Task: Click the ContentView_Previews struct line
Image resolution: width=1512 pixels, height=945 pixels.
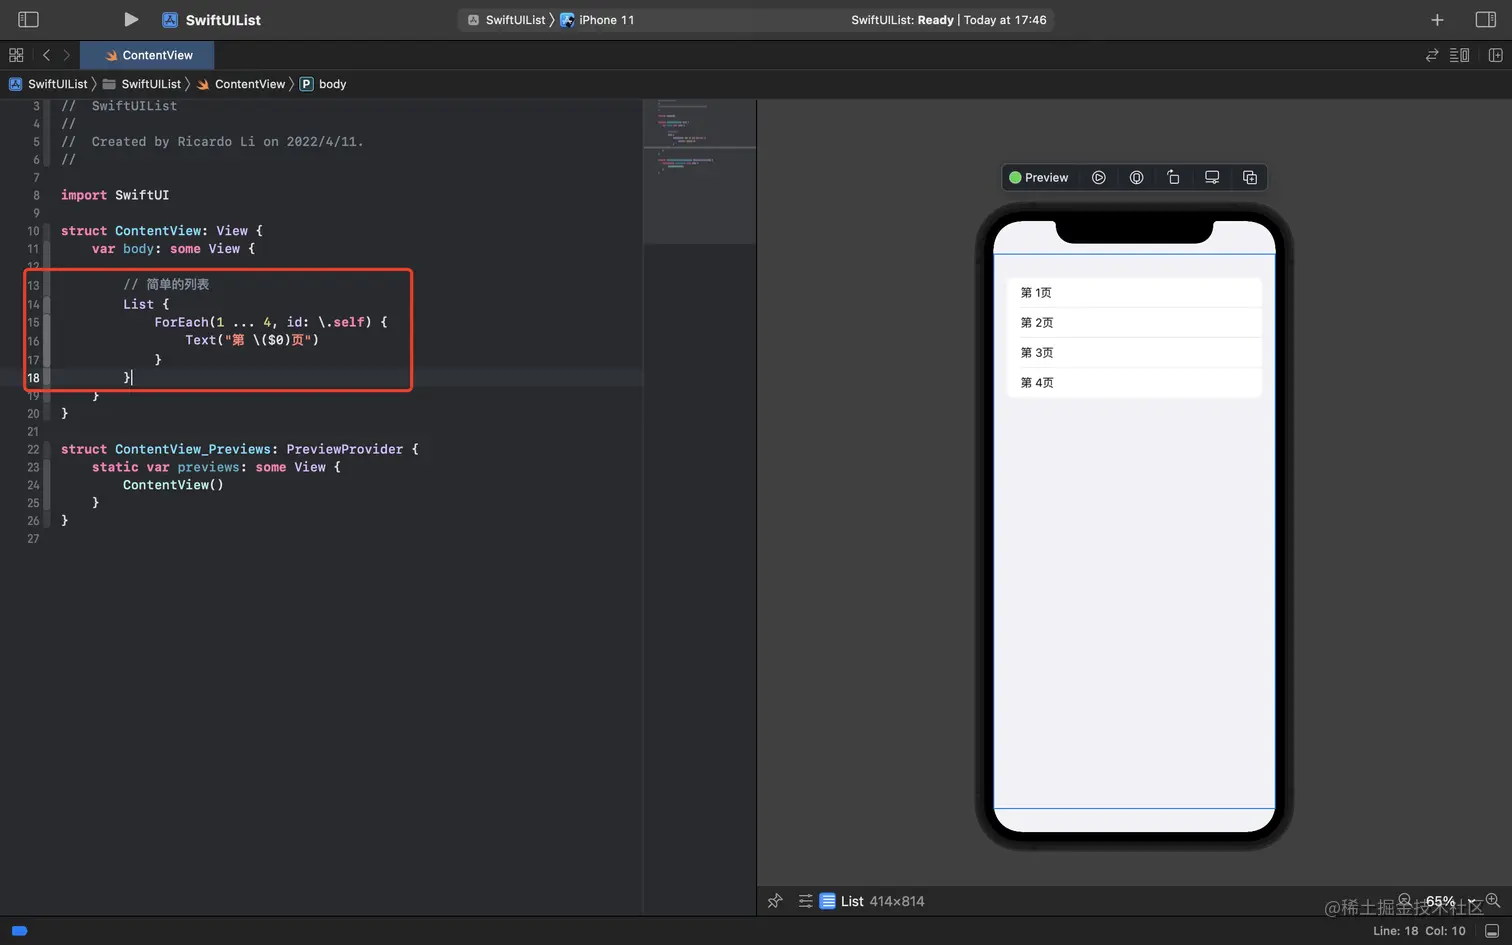Action: click(240, 449)
